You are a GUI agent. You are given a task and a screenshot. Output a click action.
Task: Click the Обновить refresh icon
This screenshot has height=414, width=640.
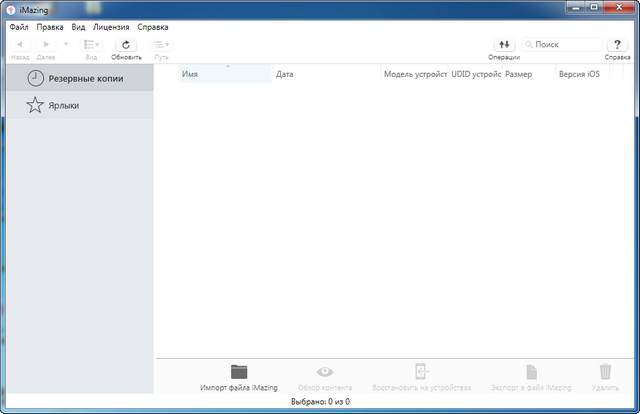(x=126, y=45)
